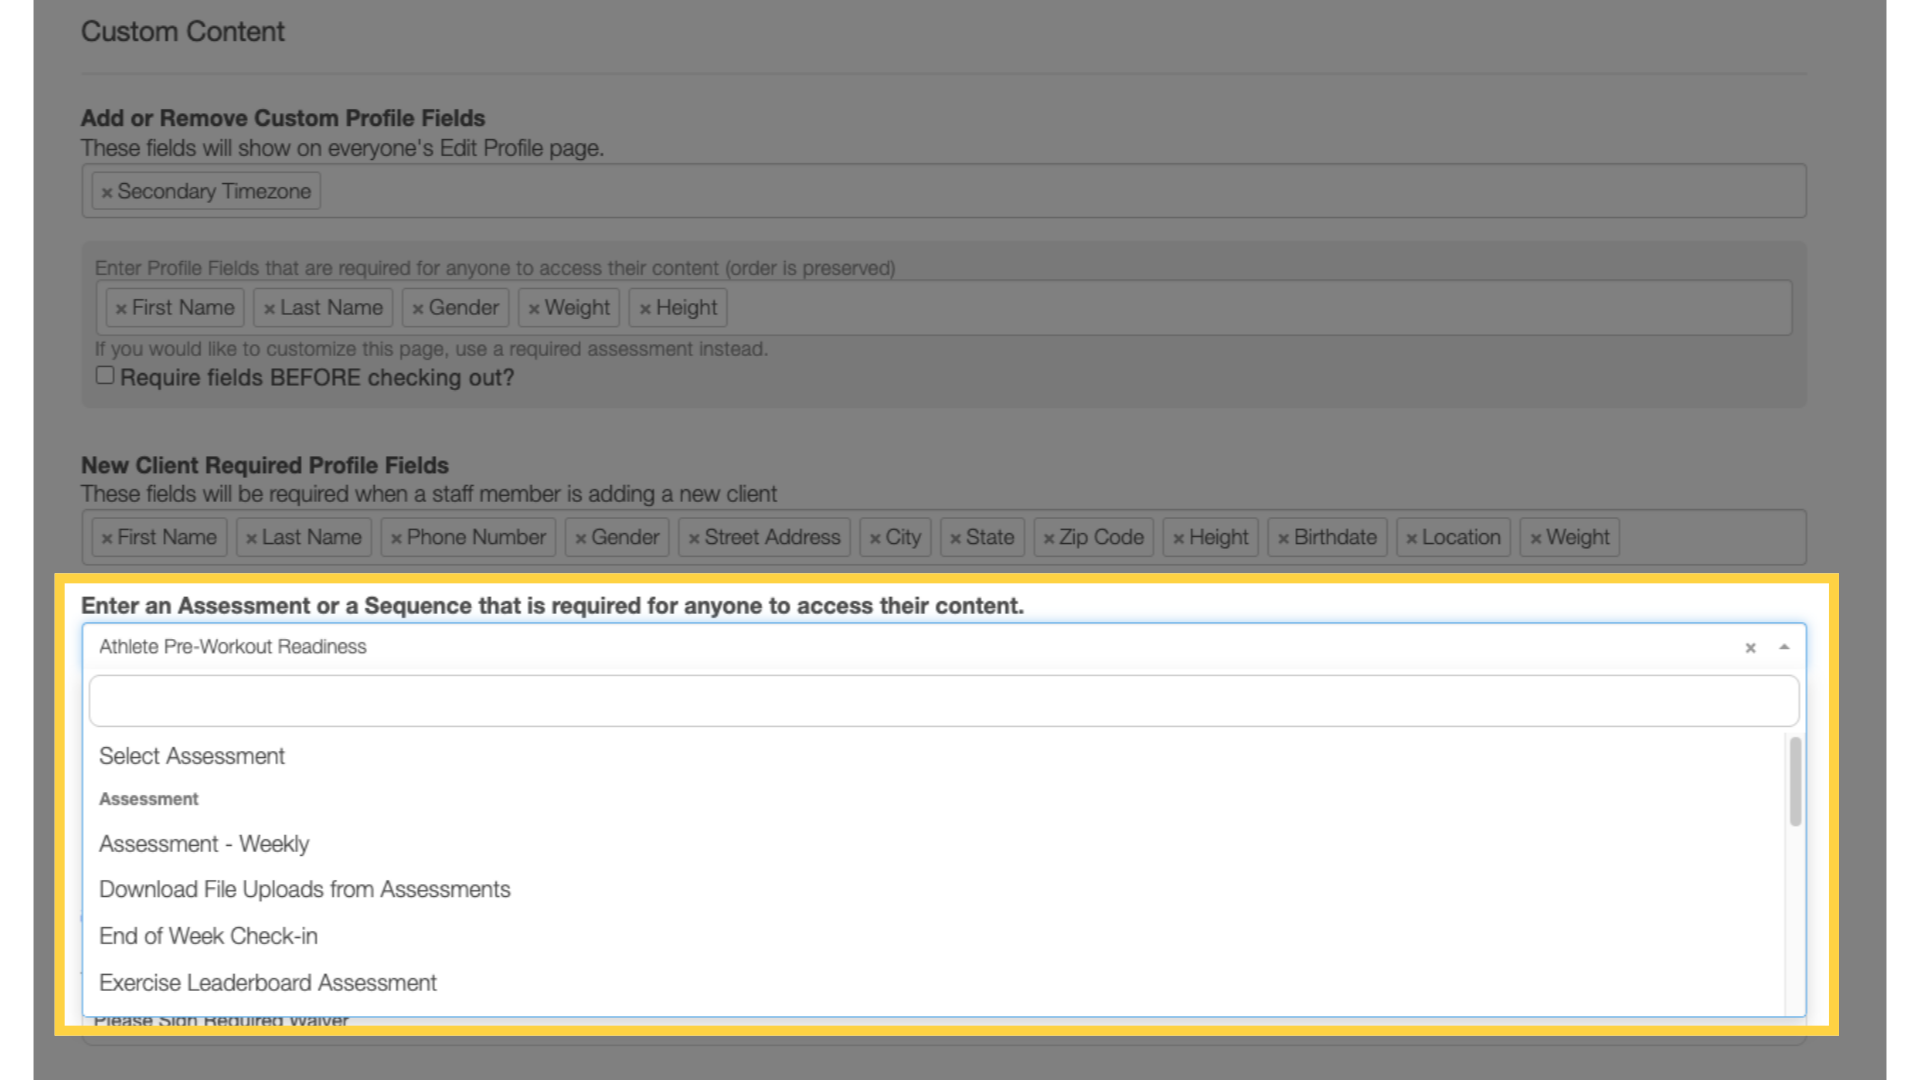The image size is (1920, 1080).
Task: Remove the Secondary Timezone tag
Action: (x=107, y=192)
